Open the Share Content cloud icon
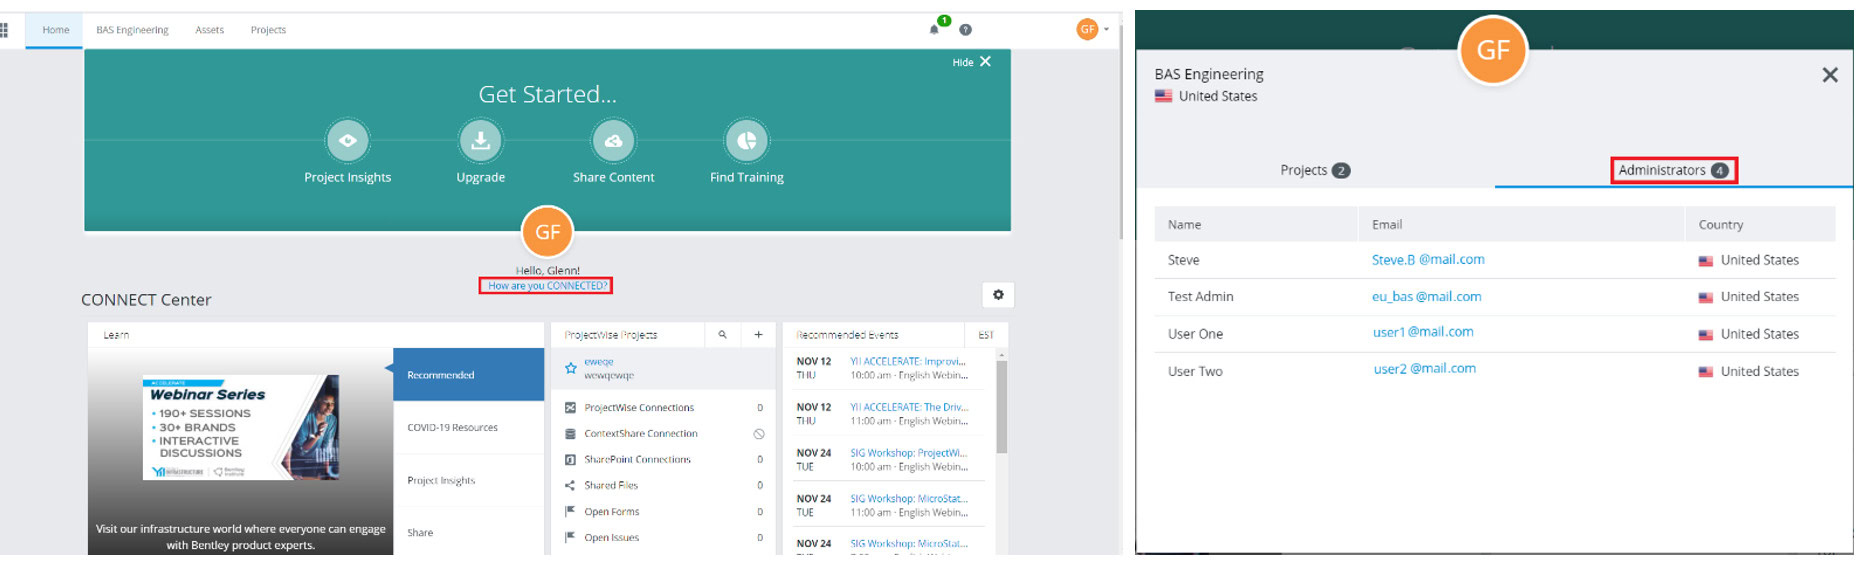The height and width of the screenshot is (562, 1861). (x=613, y=141)
